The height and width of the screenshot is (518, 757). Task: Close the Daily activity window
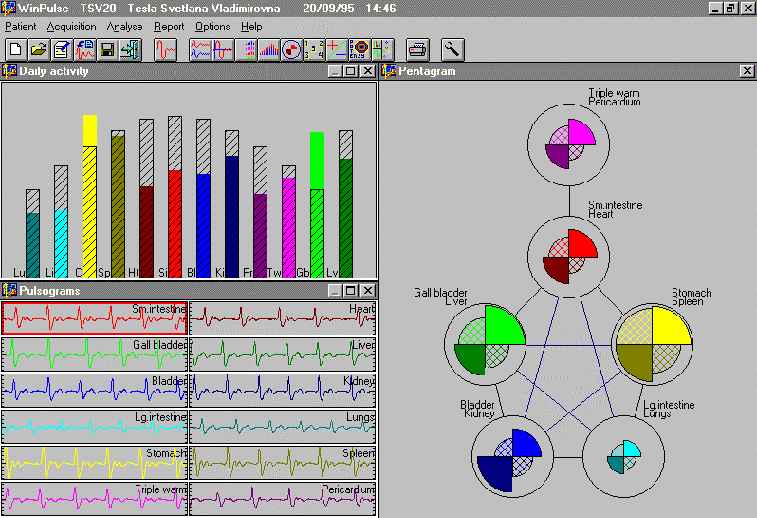(368, 71)
